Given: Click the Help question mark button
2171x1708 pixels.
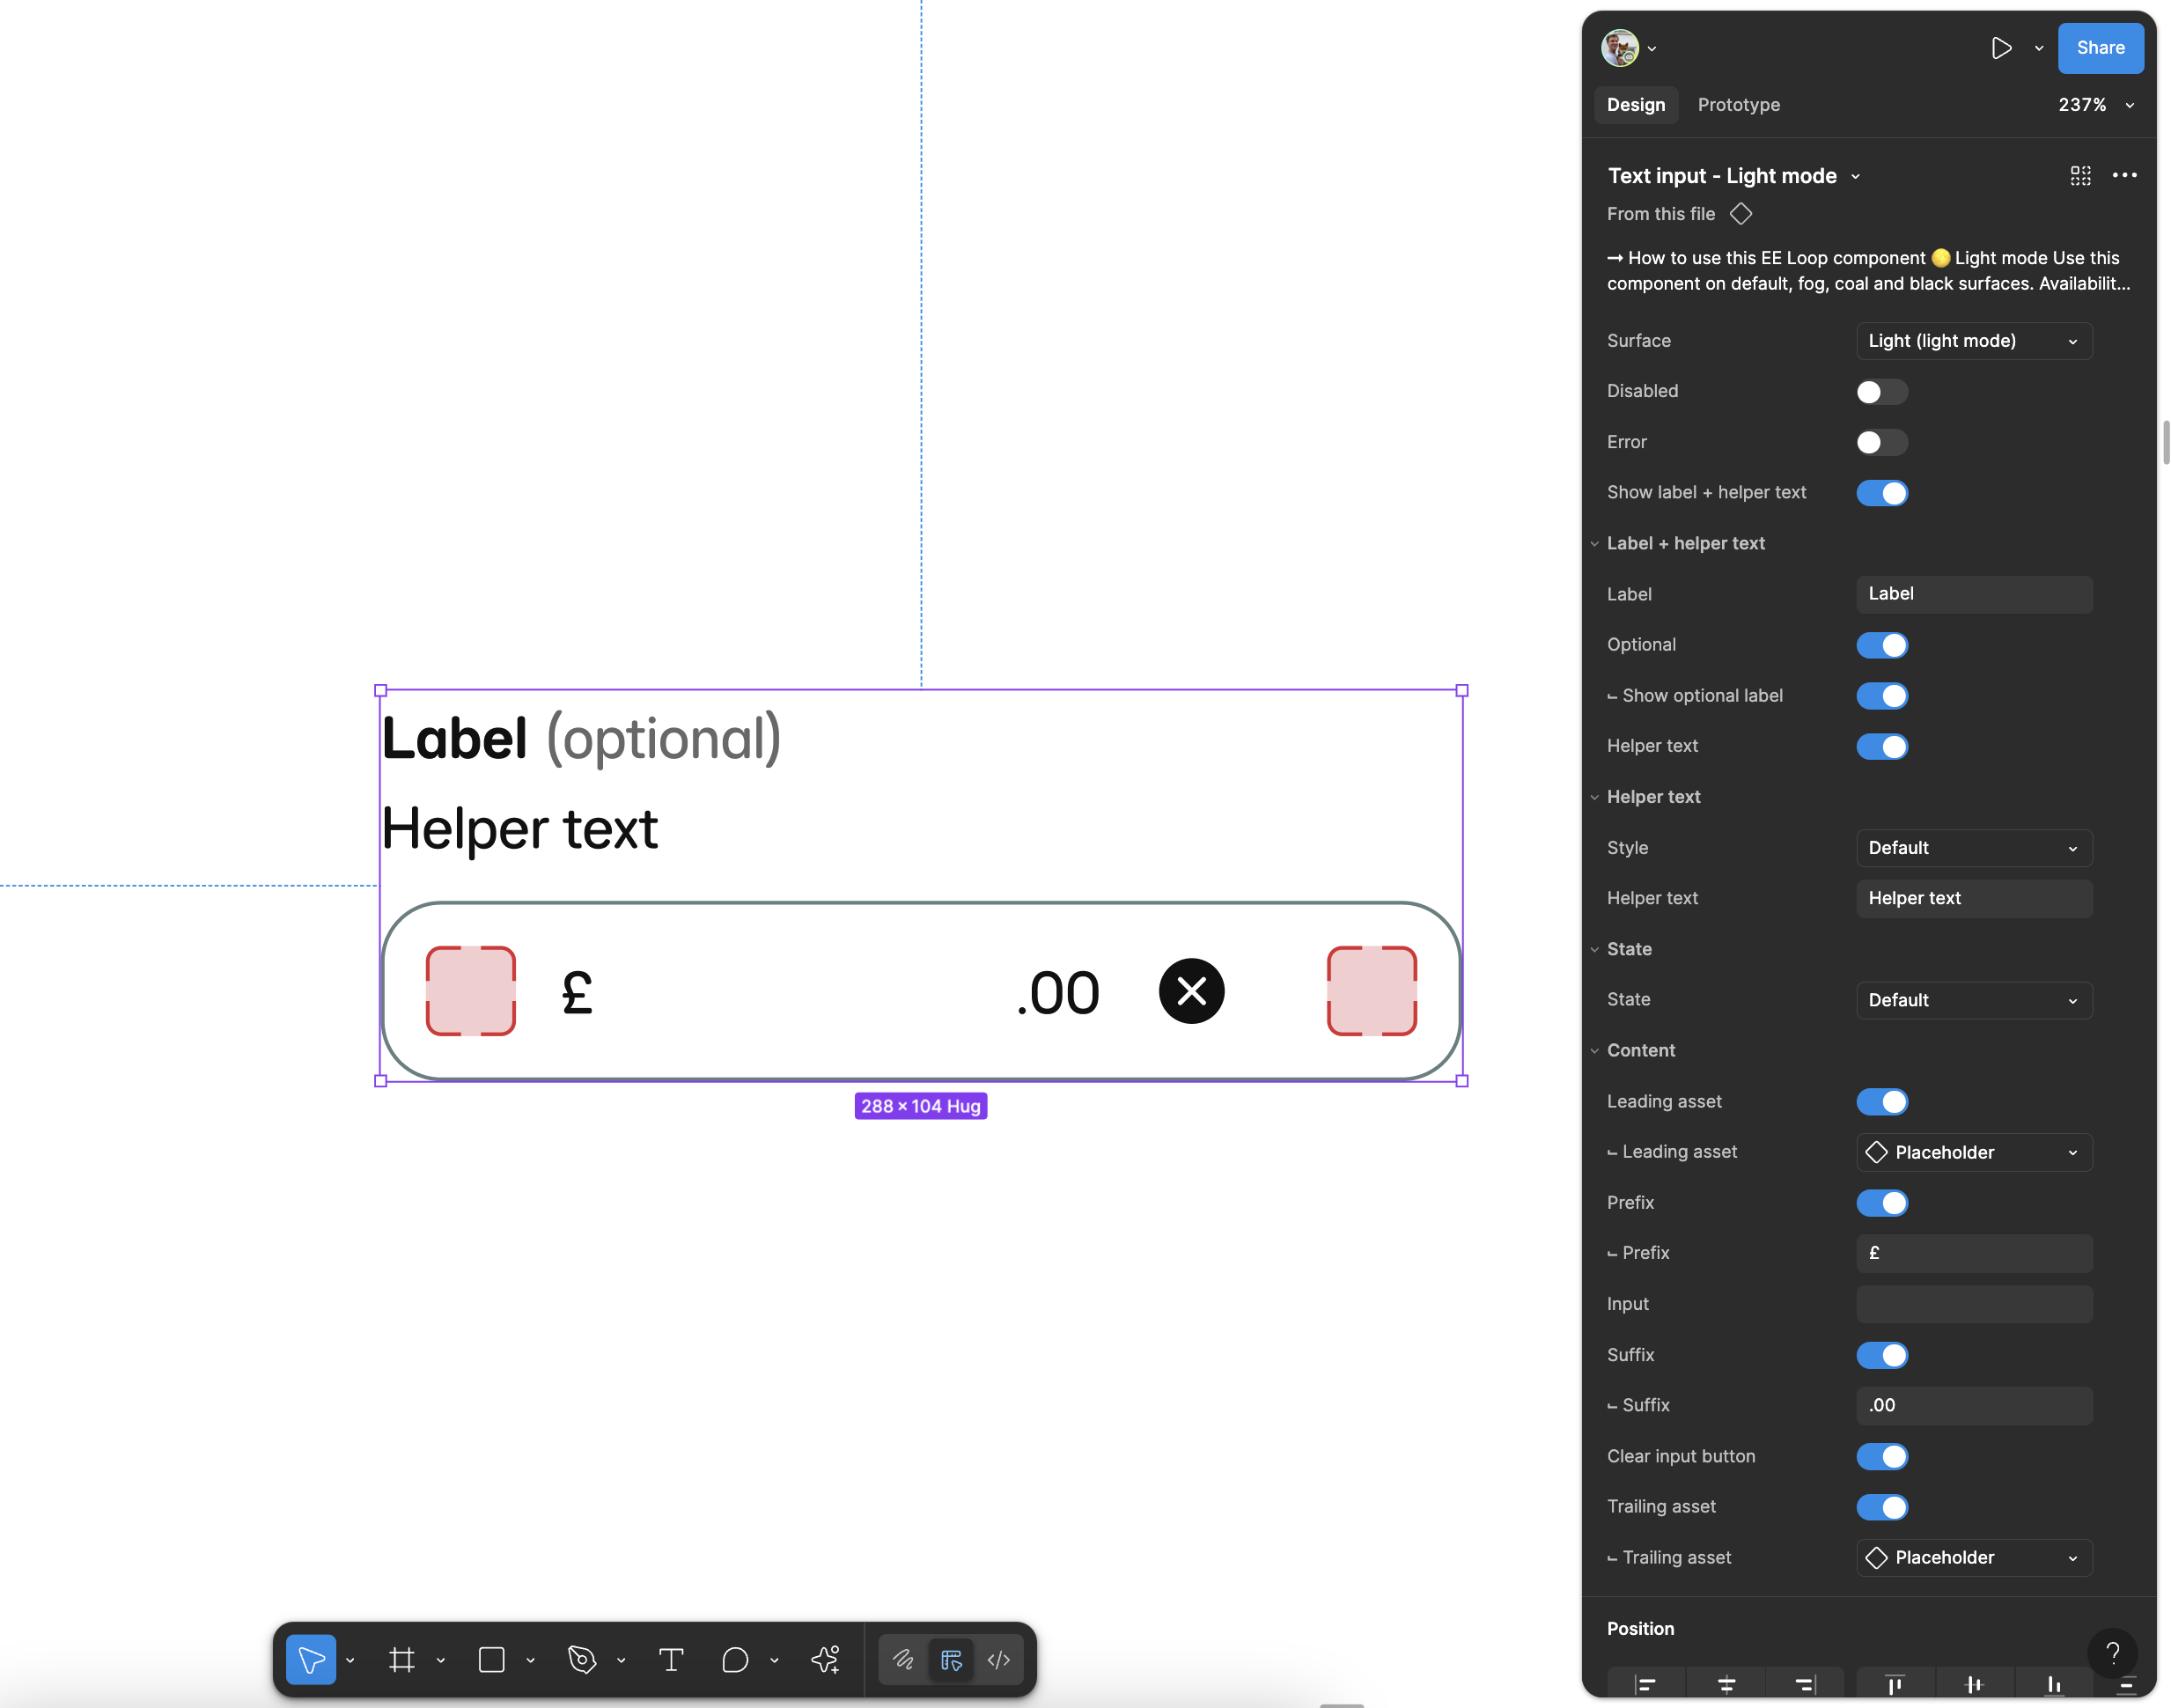Looking at the screenshot, I should point(2112,1653).
